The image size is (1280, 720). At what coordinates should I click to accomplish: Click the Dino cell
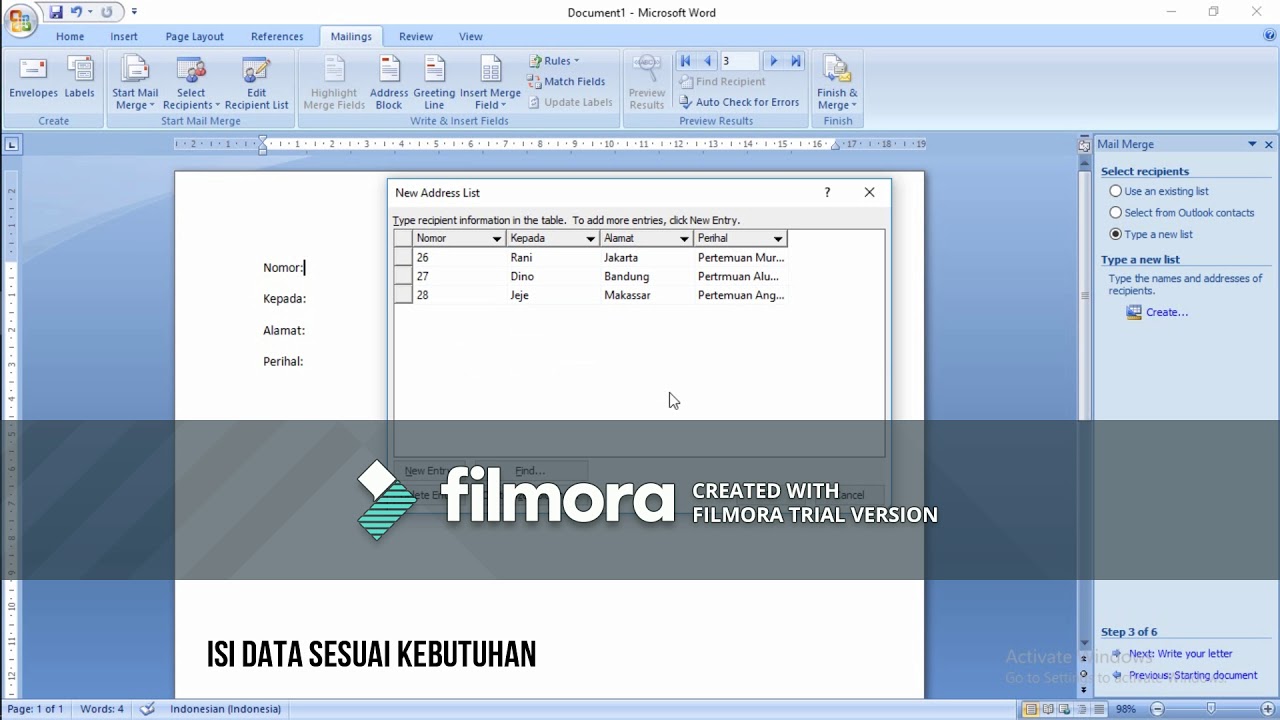click(552, 276)
